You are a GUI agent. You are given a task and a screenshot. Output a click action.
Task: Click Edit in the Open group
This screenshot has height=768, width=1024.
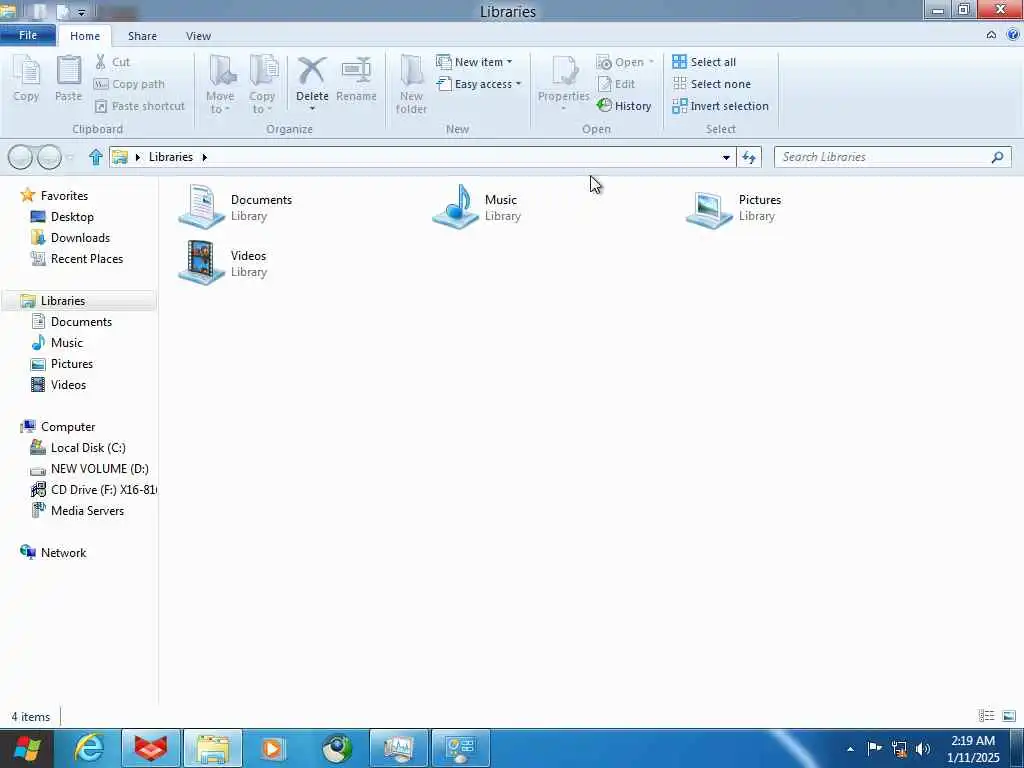pyautogui.click(x=616, y=84)
